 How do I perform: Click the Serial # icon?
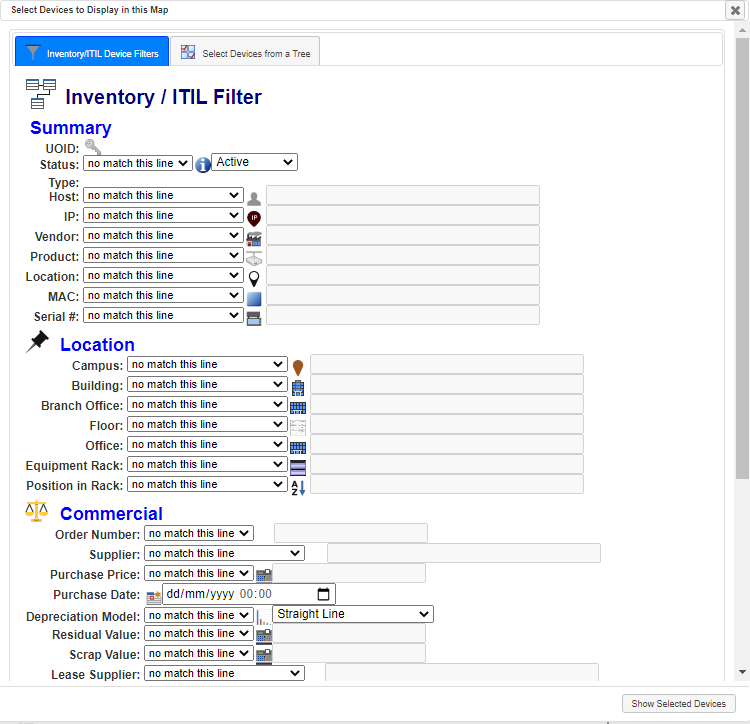tap(254, 318)
